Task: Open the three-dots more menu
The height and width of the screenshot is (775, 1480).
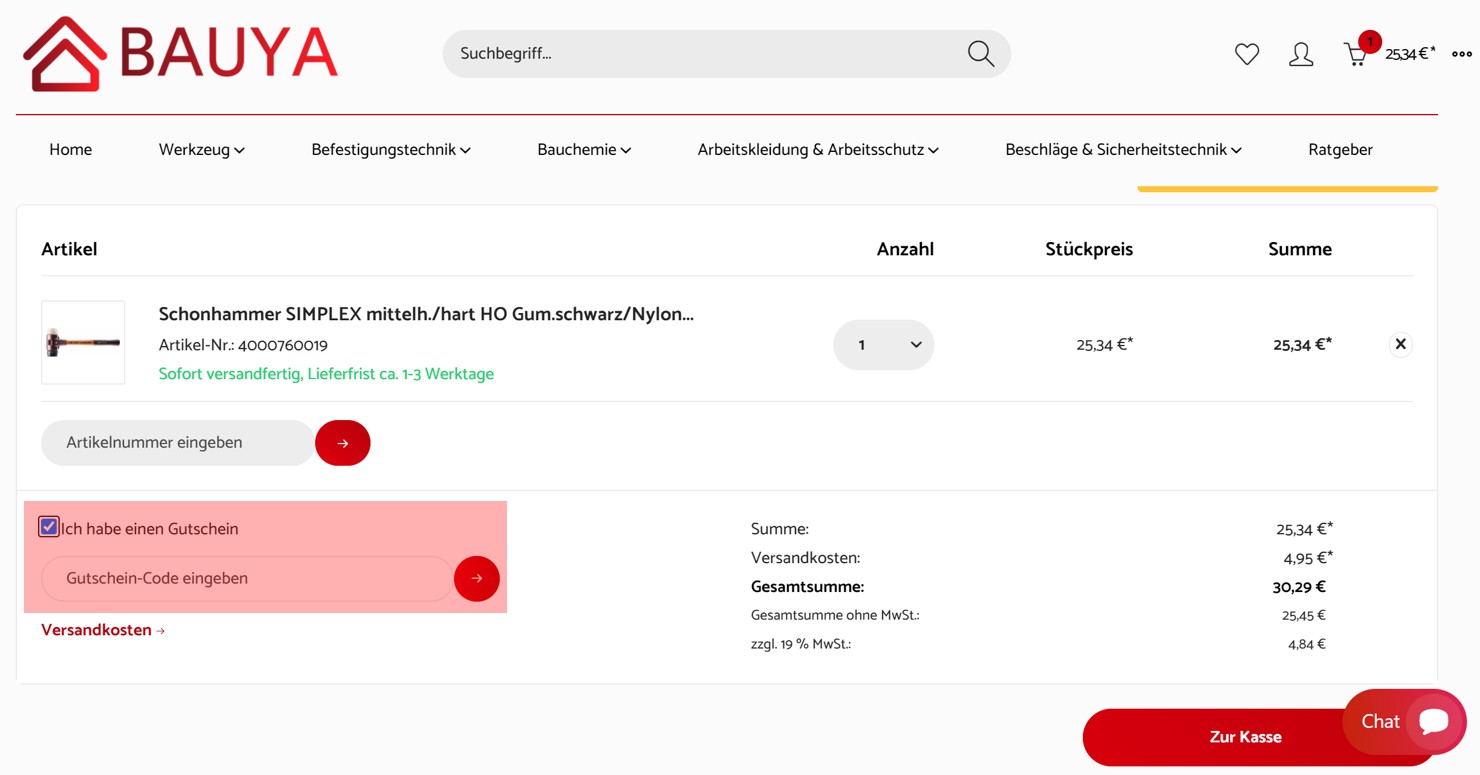Action: click(x=1462, y=54)
